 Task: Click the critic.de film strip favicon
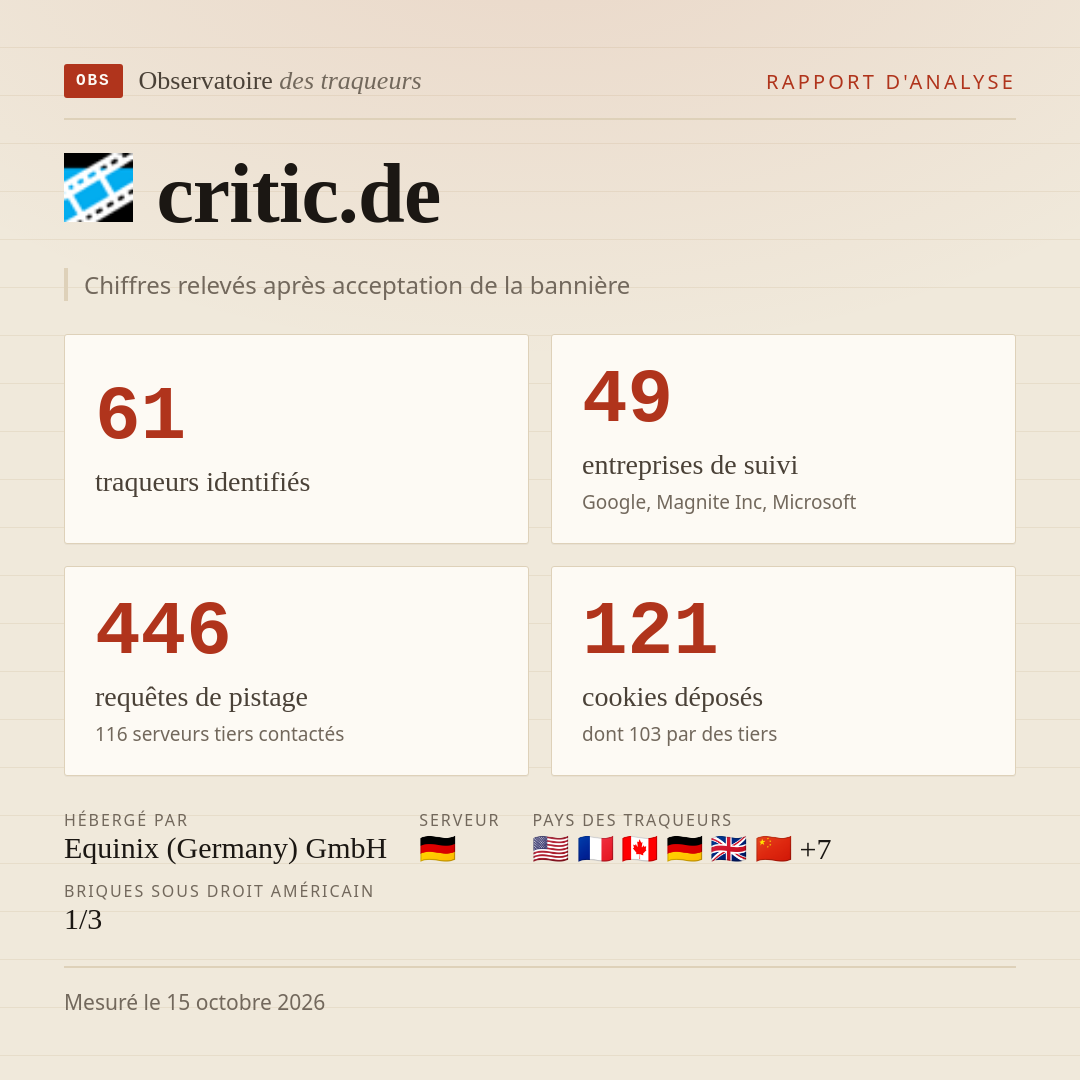[98, 187]
